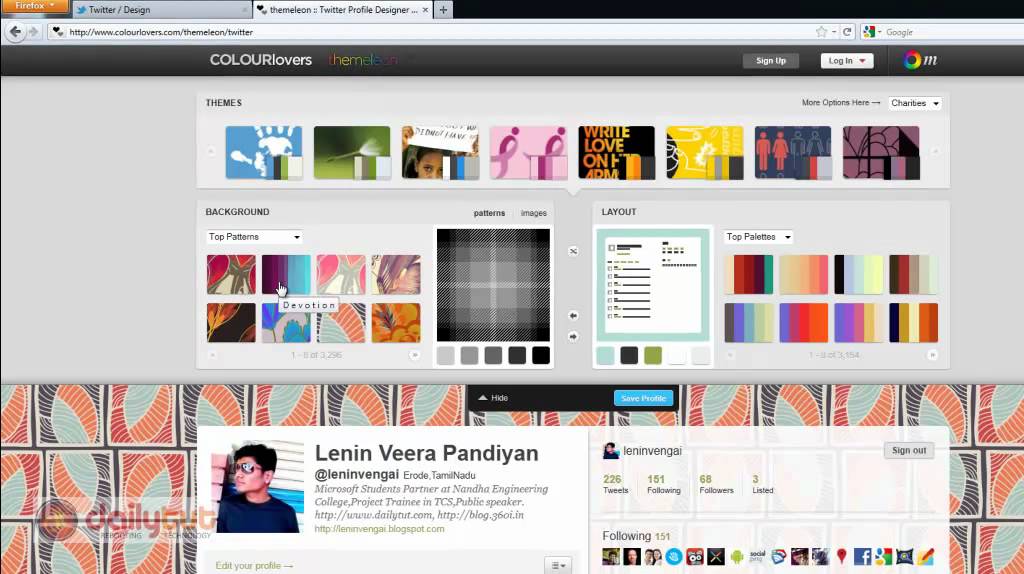Click the Android icon in Following list

pos(737,556)
